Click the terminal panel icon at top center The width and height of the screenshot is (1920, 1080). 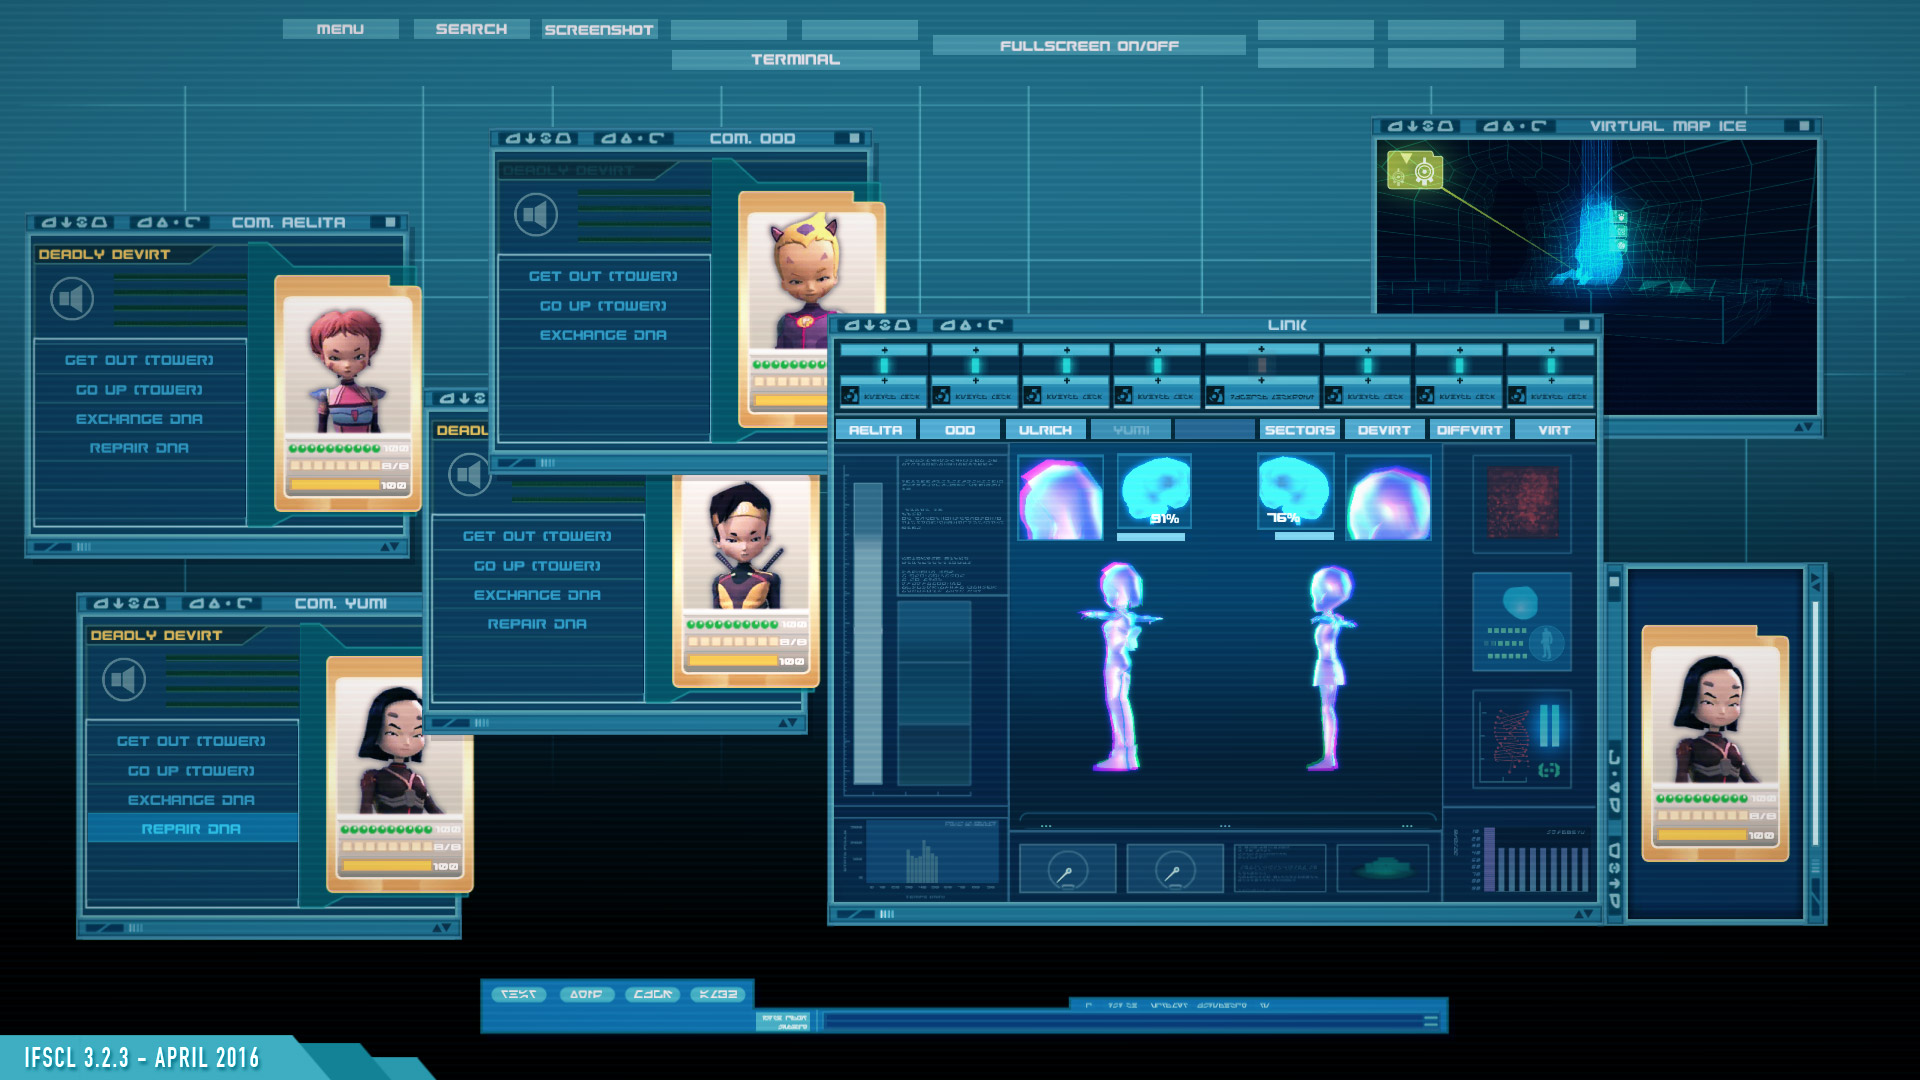point(793,59)
